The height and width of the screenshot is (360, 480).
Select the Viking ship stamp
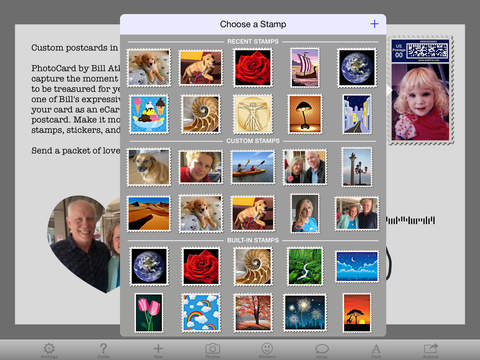click(305, 68)
